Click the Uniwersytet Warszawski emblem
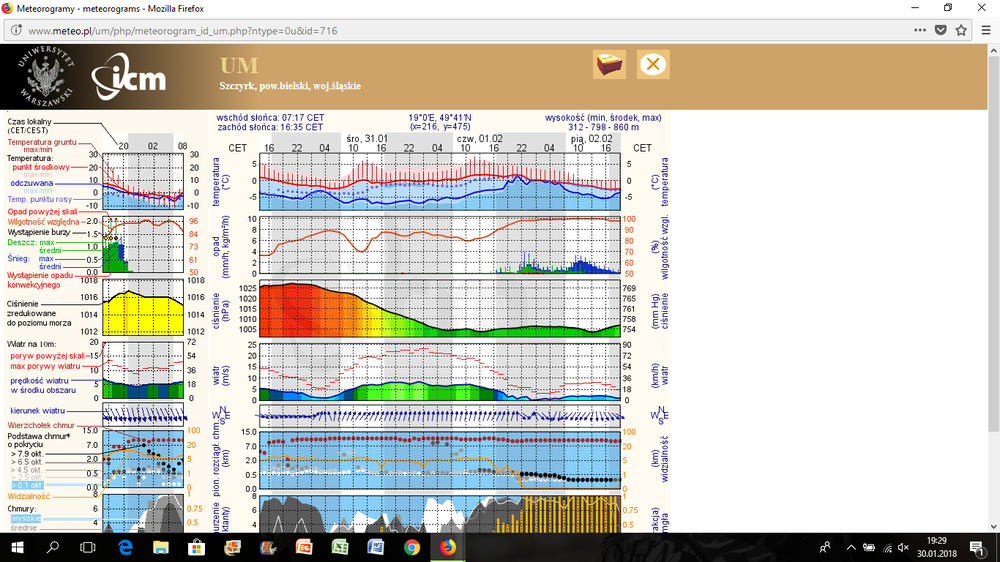The height and width of the screenshot is (562, 1000). 45,77
